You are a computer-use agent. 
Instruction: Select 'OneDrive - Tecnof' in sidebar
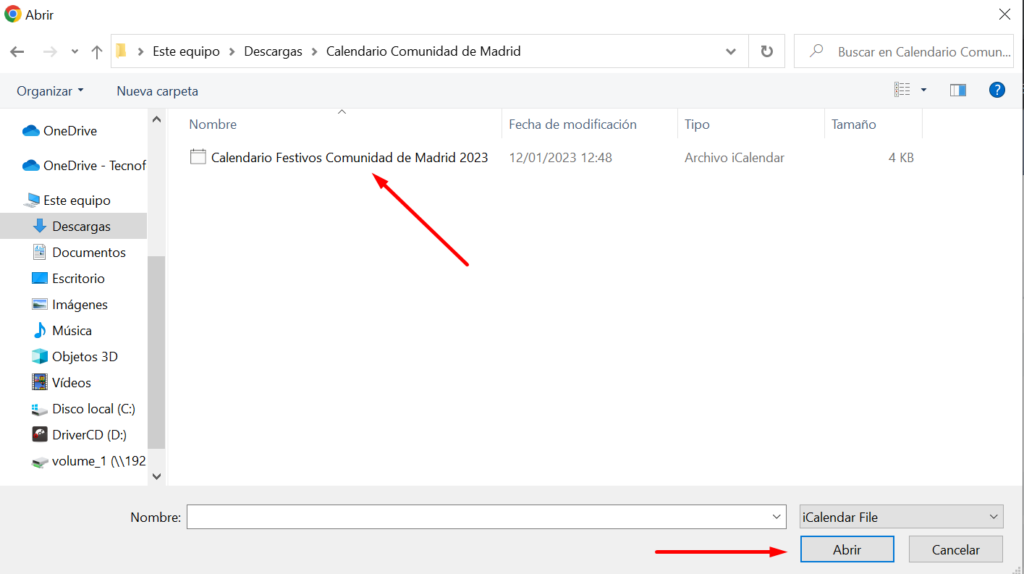tap(84, 165)
